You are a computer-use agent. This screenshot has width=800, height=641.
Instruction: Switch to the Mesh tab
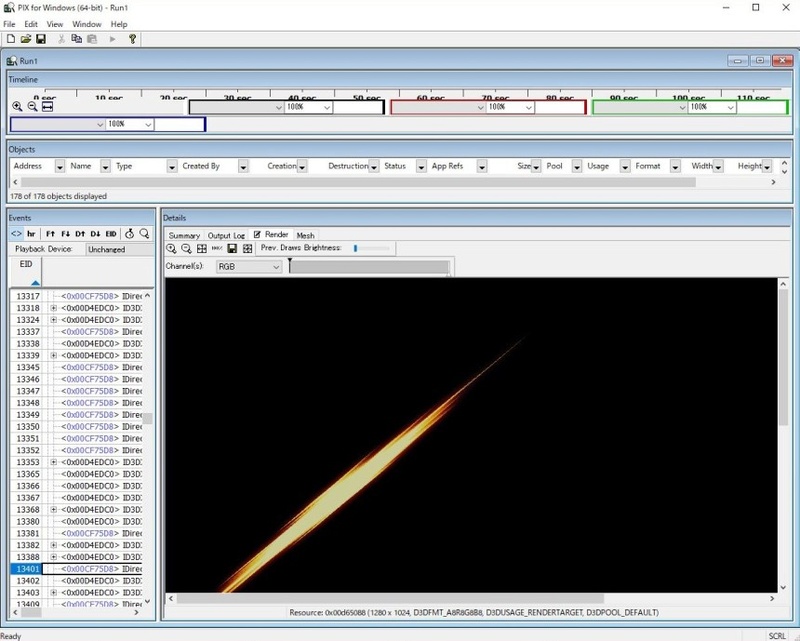coord(305,235)
